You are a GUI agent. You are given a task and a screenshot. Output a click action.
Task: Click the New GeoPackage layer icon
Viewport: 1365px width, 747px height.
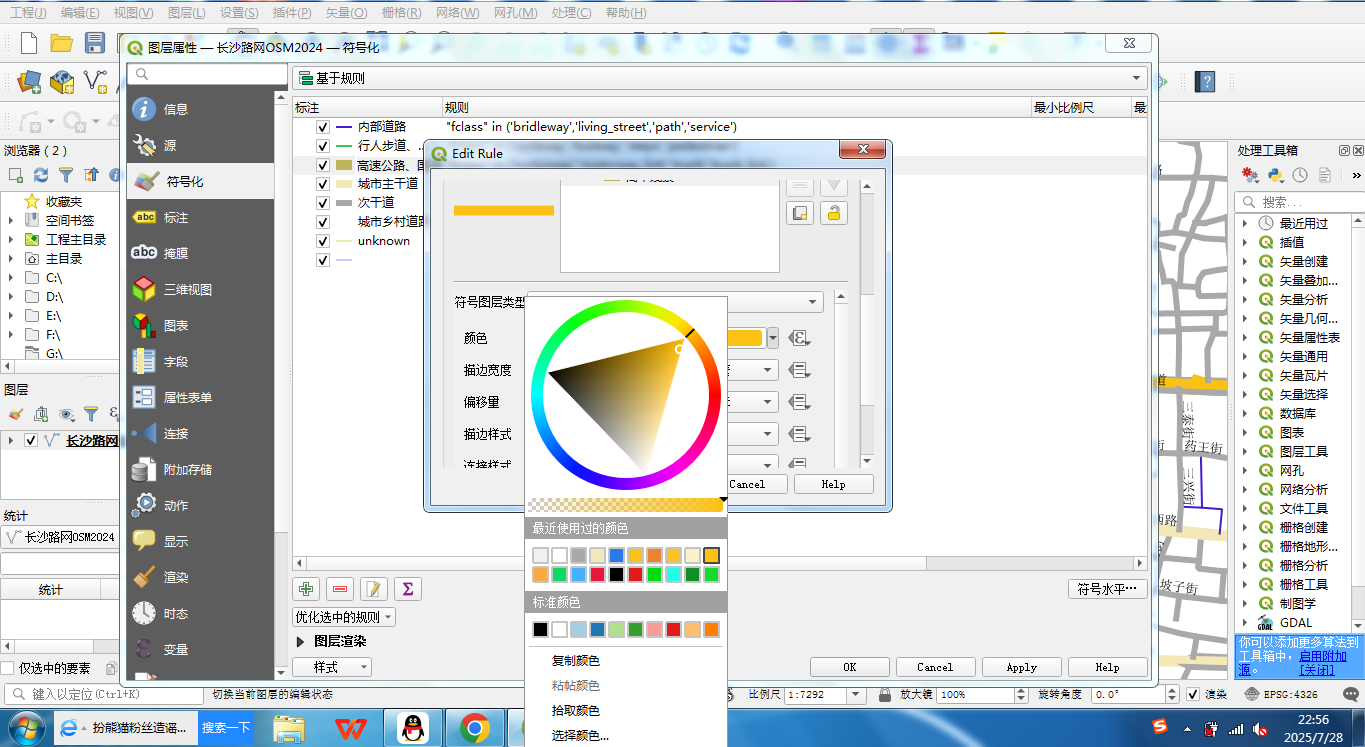62,81
